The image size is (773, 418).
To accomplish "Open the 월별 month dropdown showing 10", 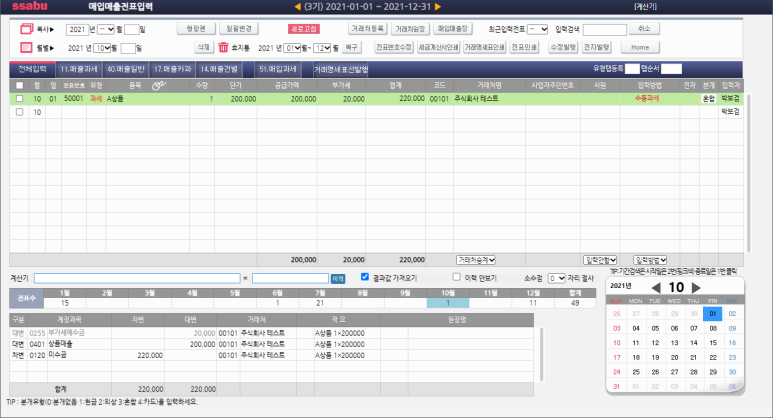I will (103, 48).
